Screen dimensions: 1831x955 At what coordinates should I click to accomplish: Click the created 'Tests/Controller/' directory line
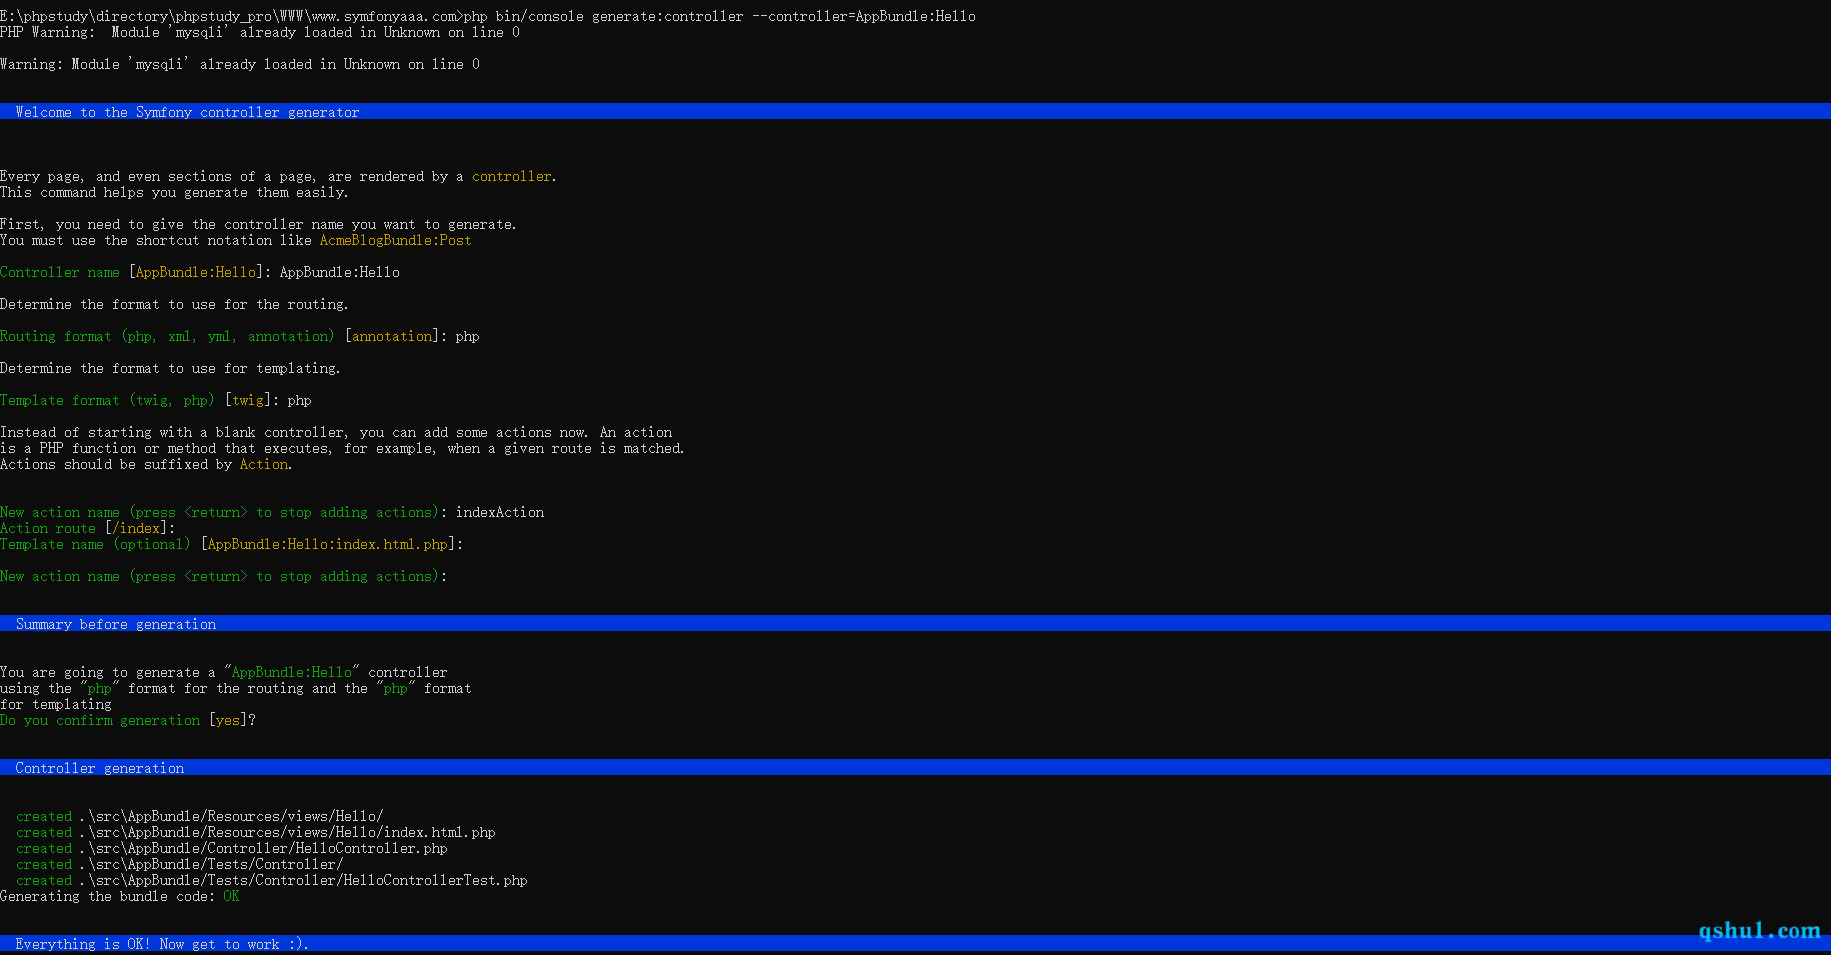coord(180,864)
